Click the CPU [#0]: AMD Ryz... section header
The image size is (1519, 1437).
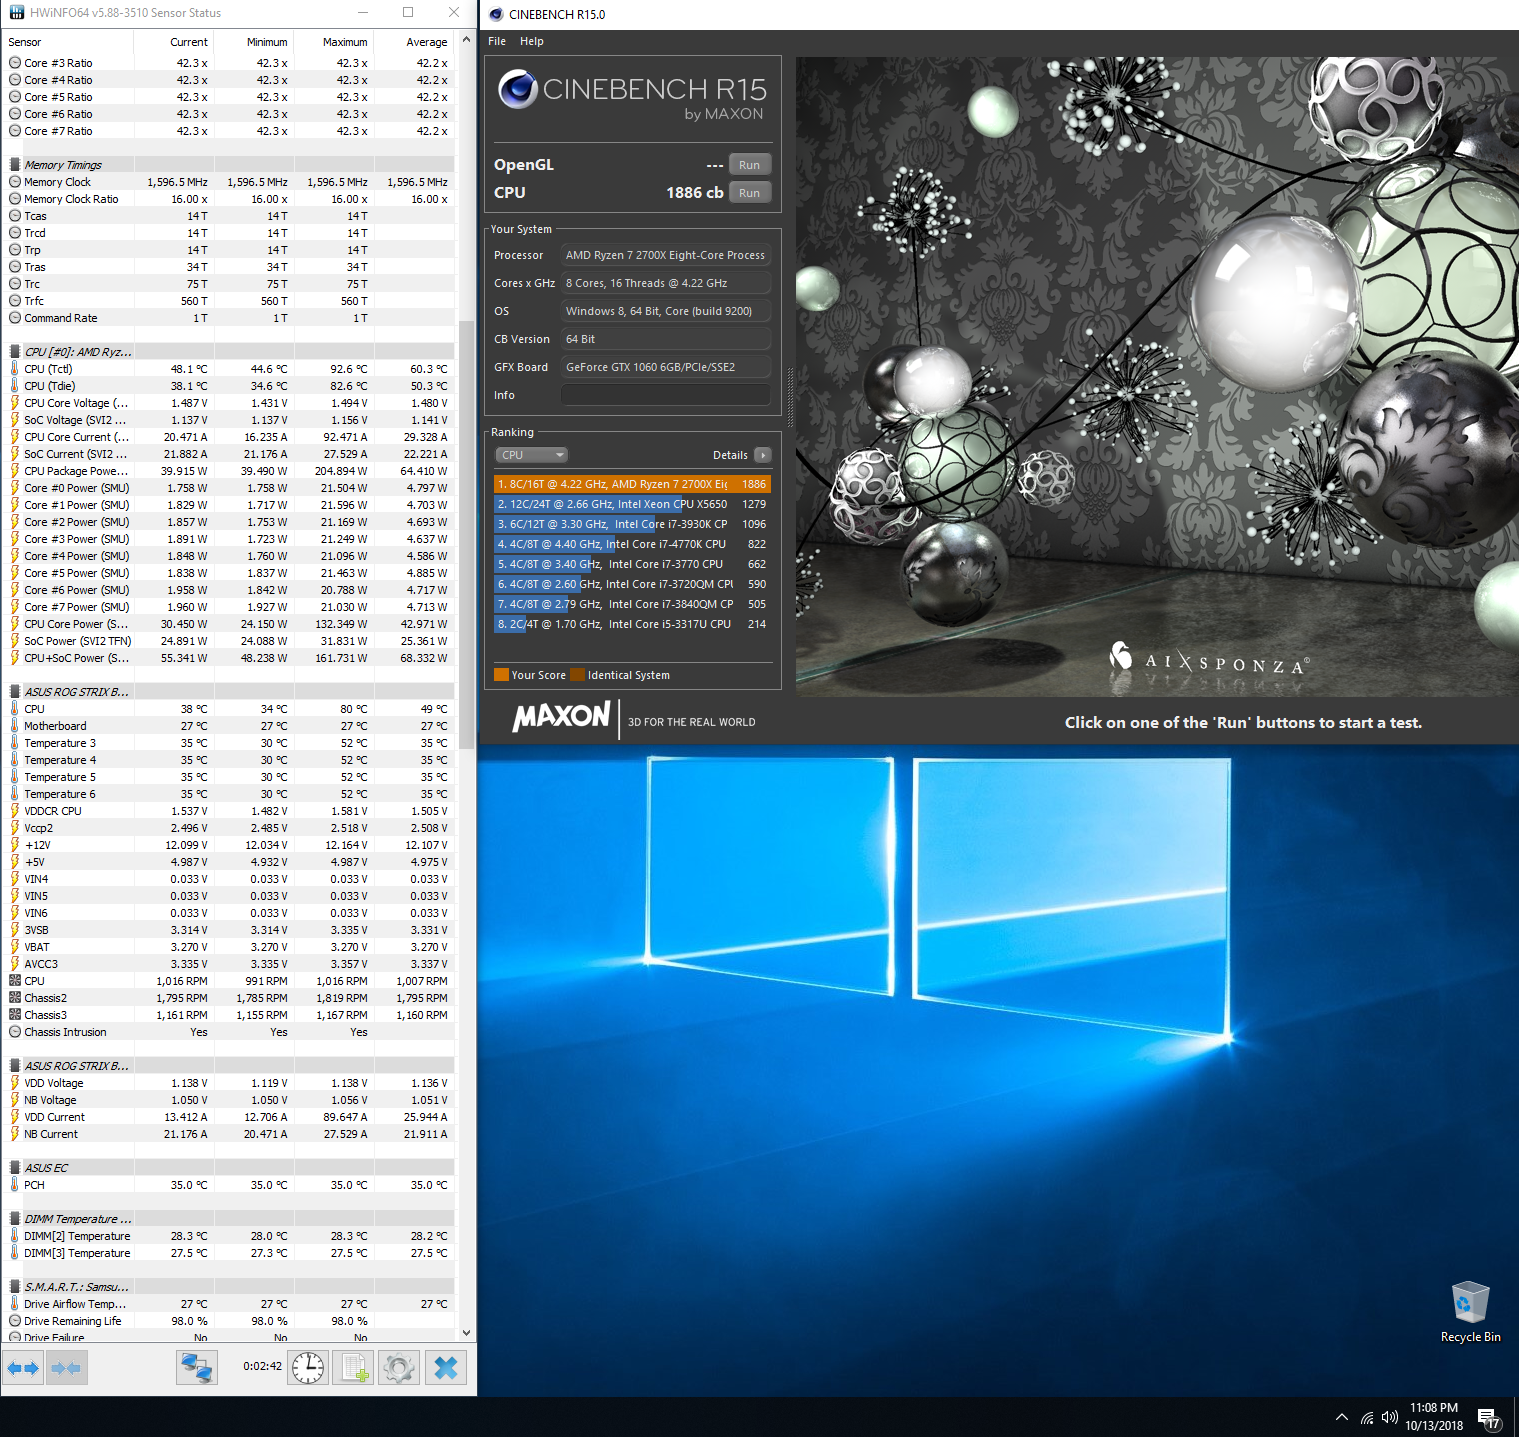pos(229,352)
